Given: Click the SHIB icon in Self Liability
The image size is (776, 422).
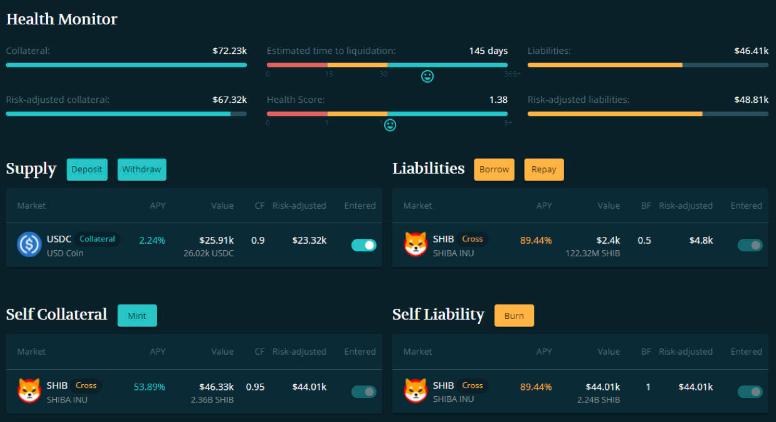Looking at the screenshot, I should [415, 390].
